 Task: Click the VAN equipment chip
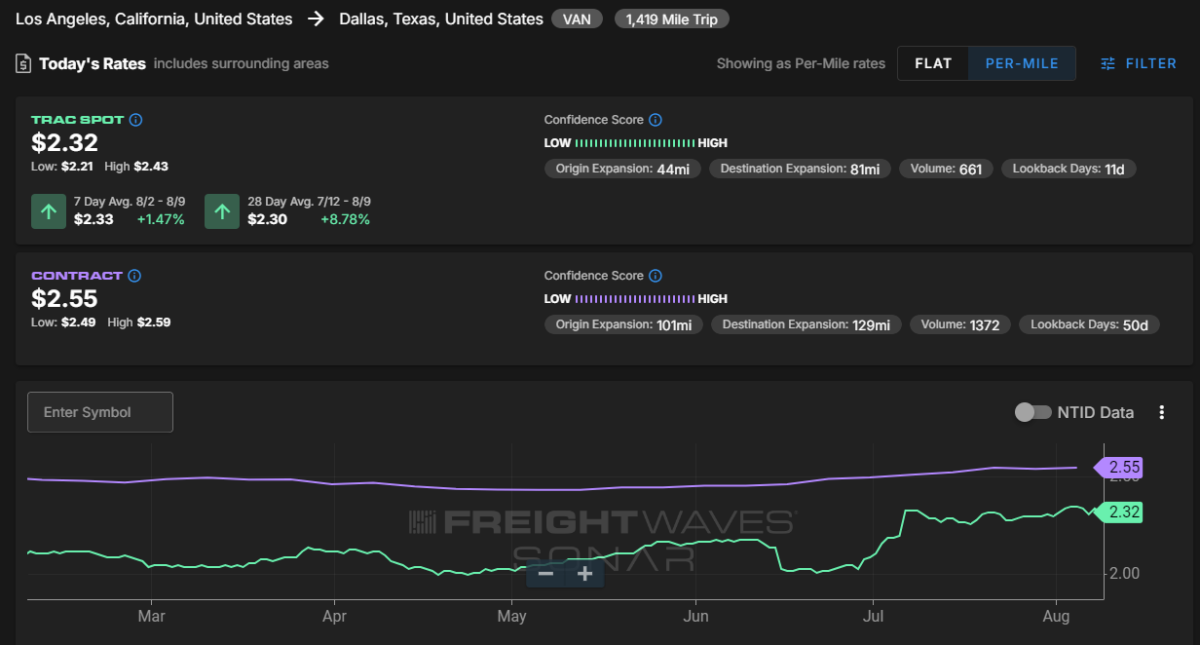point(577,19)
